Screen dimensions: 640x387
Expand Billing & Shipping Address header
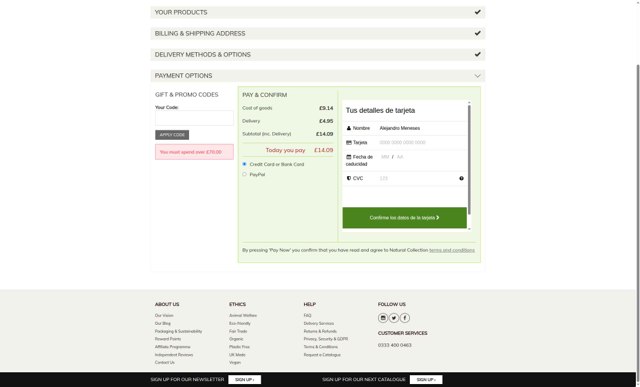click(x=318, y=33)
